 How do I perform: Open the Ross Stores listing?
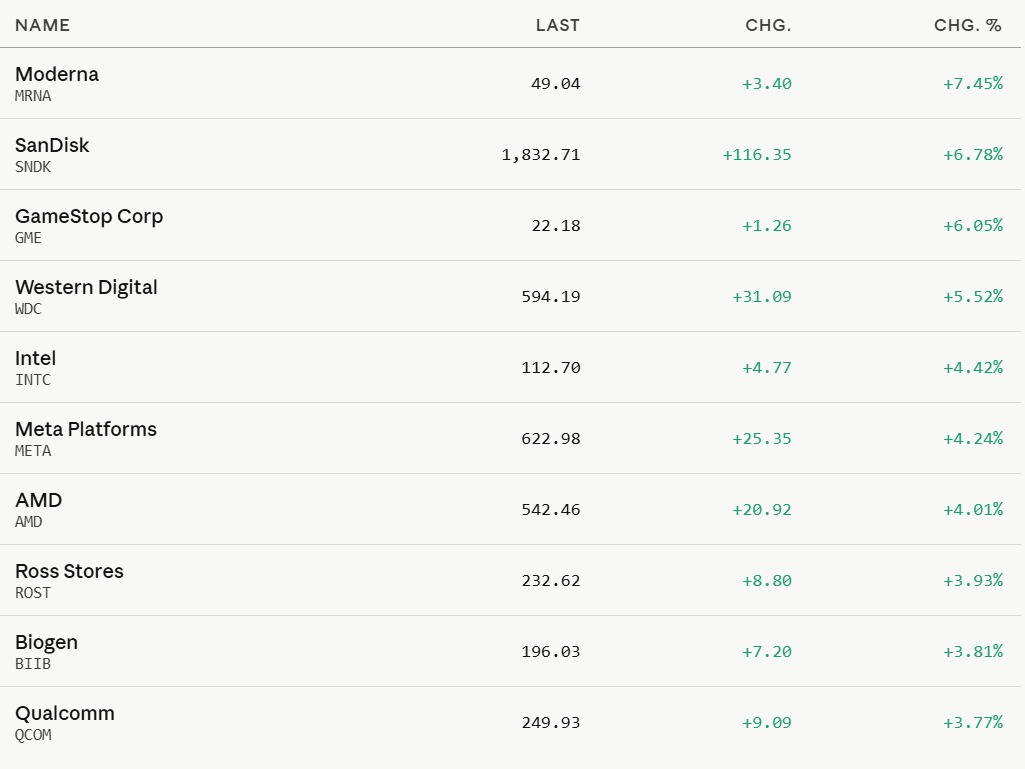(69, 571)
